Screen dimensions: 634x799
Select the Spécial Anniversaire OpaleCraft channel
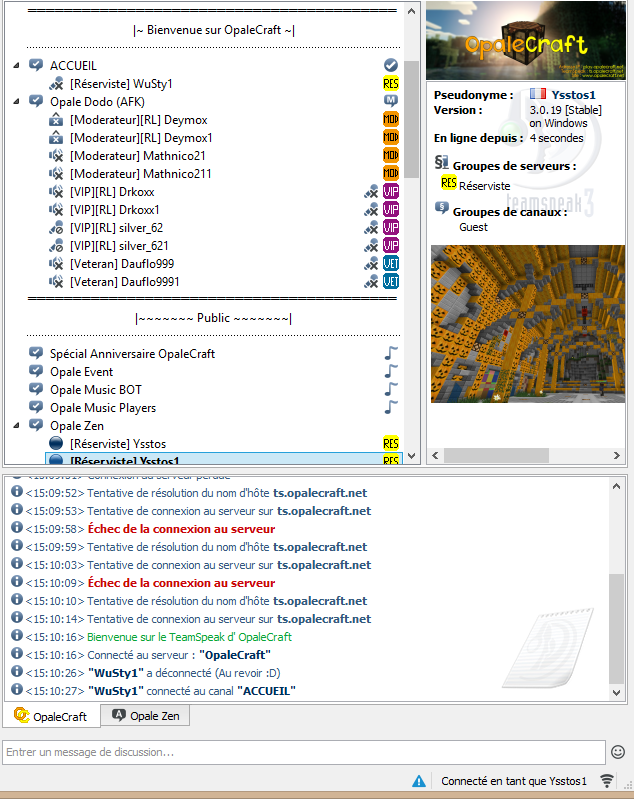(133, 354)
